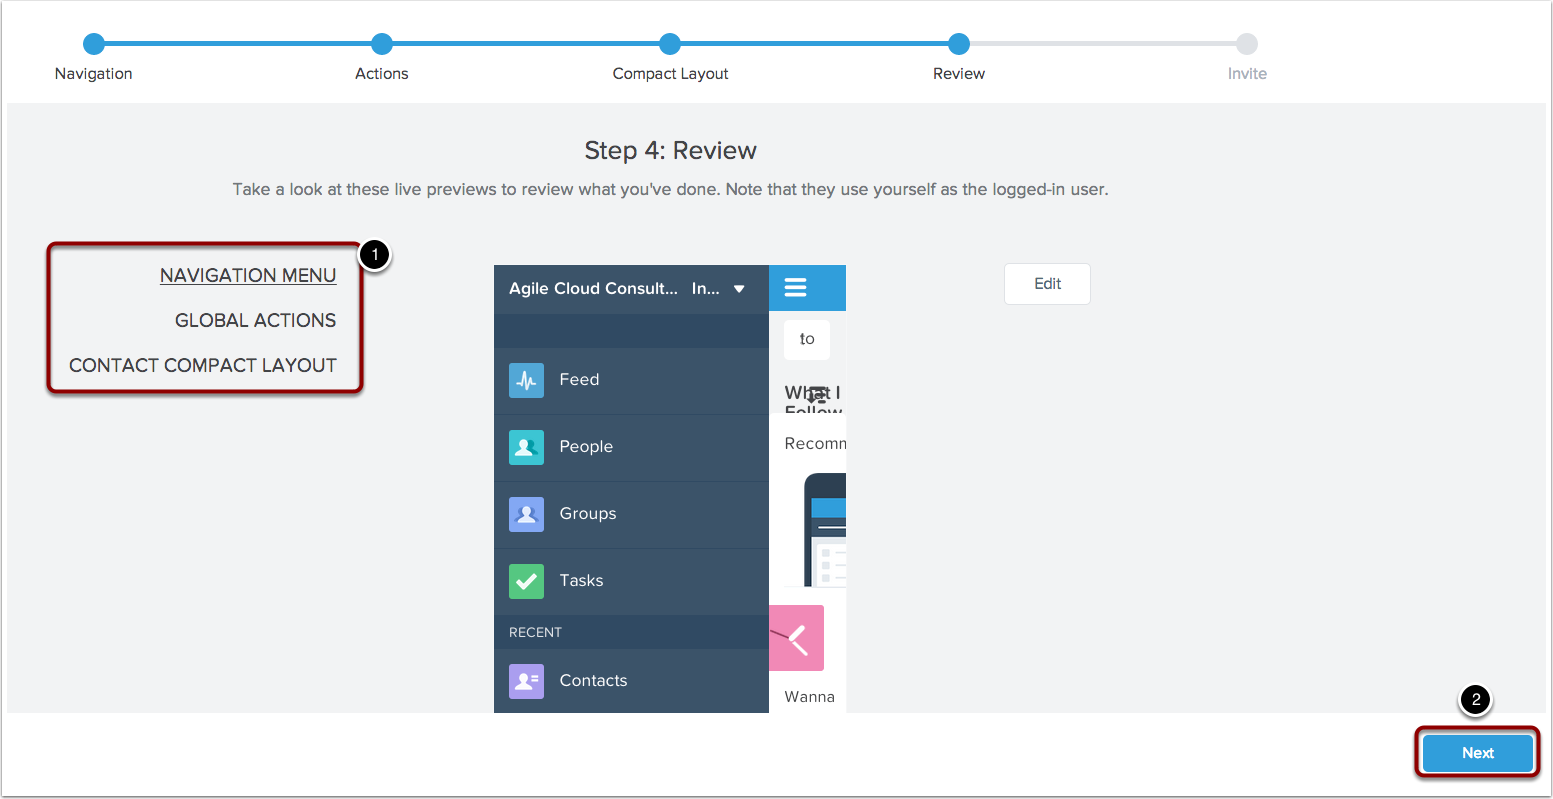Click the Contacts label under RECENT
This screenshot has height=799, width=1553.
pyautogui.click(x=593, y=681)
